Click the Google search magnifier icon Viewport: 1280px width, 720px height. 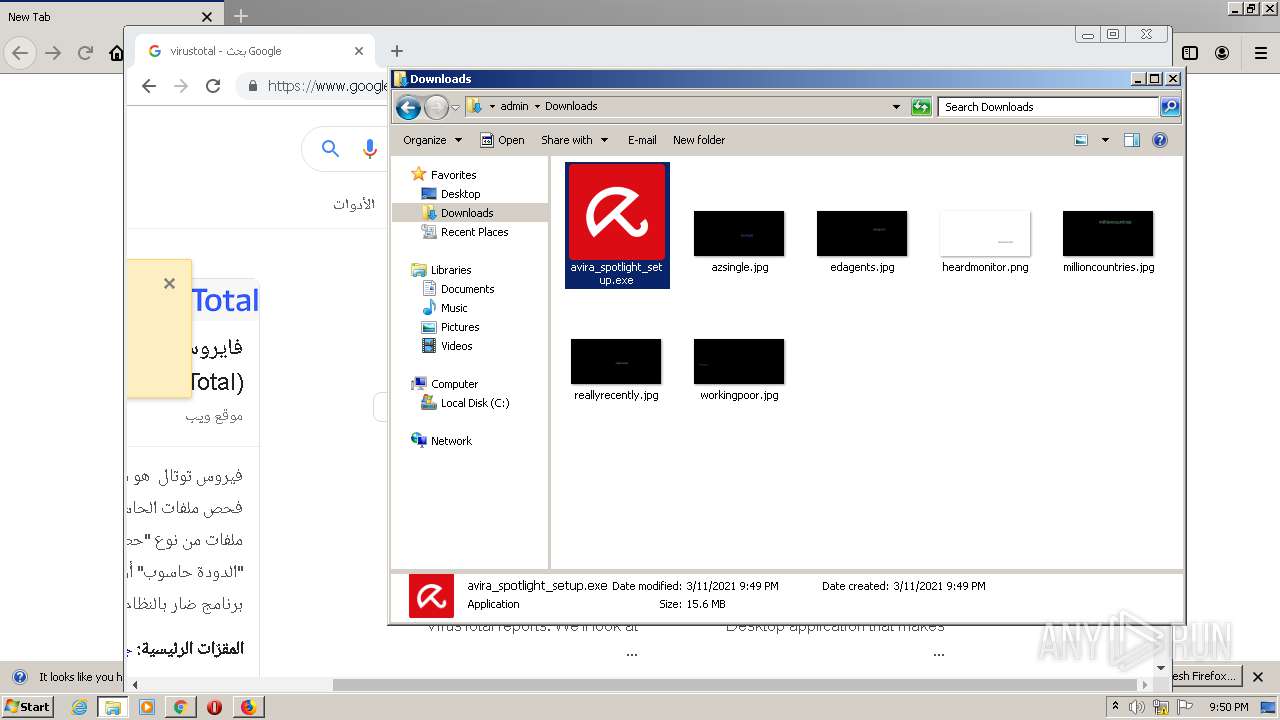pos(330,149)
